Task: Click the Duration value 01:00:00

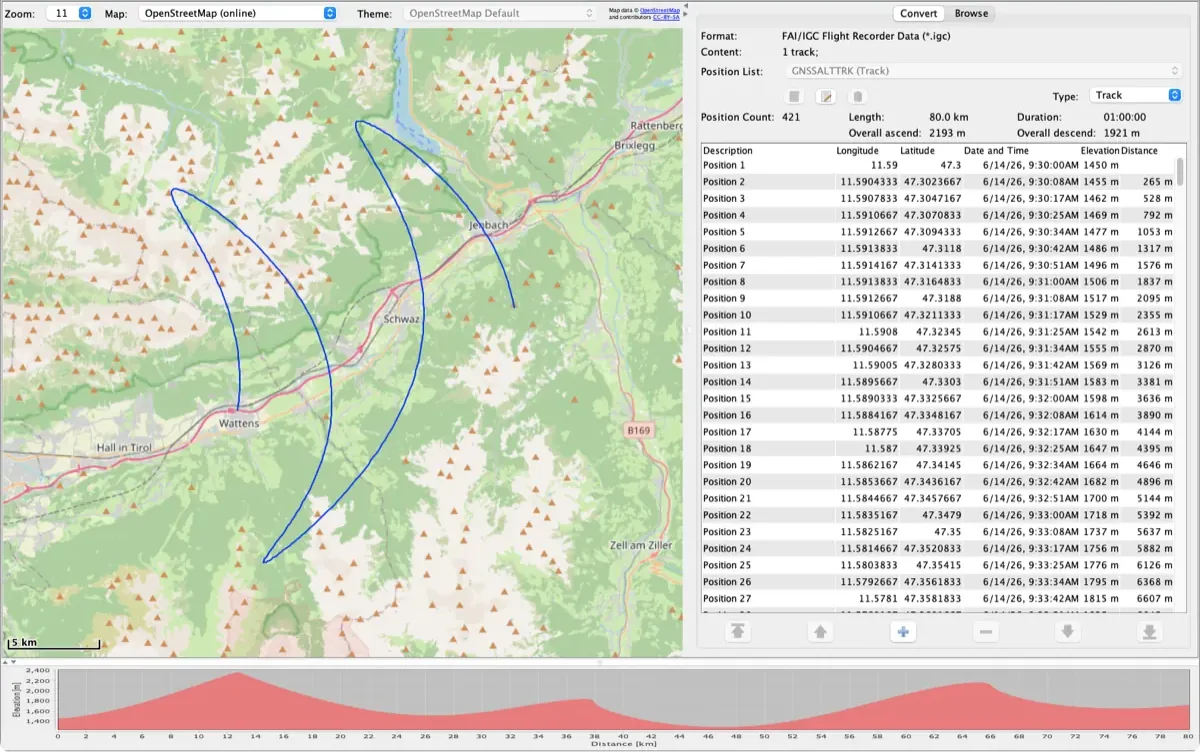Action: coord(1124,117)
